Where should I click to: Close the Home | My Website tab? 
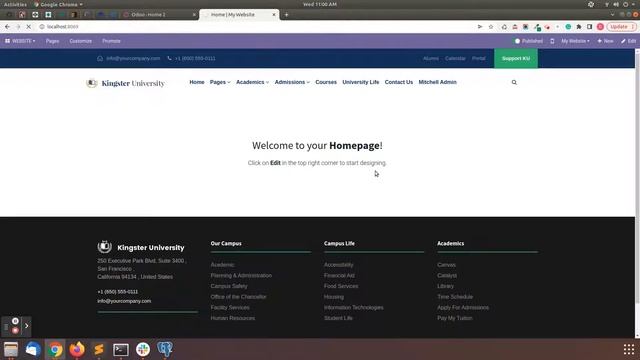[x=274, y=15]
